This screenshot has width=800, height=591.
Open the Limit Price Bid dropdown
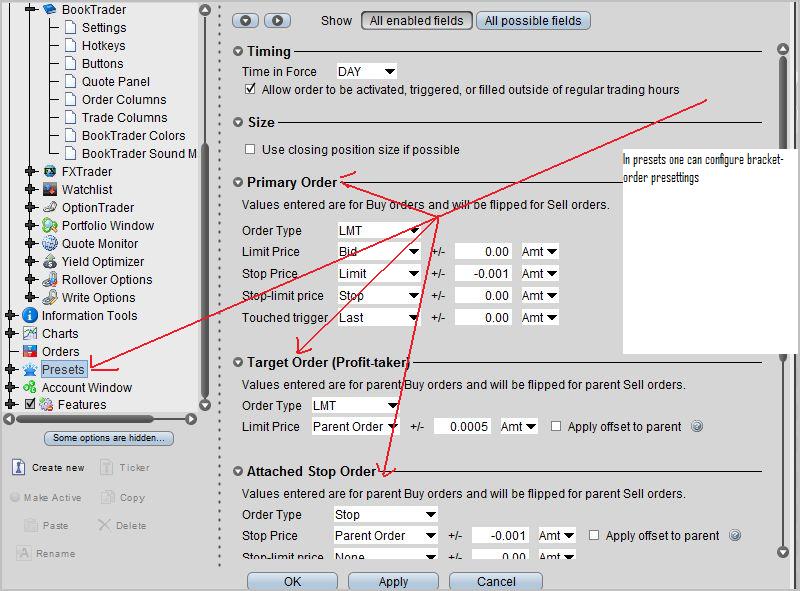point(379,252)
